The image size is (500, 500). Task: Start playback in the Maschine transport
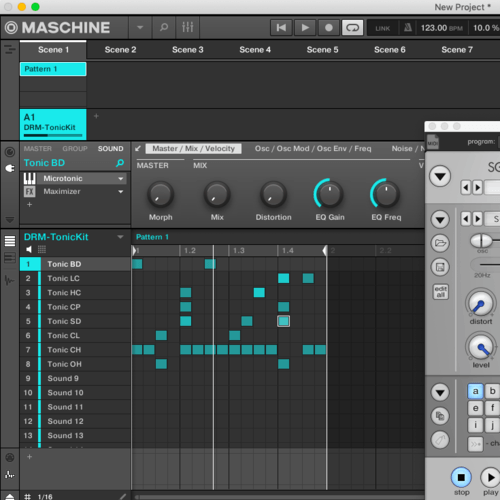(305, 28)
